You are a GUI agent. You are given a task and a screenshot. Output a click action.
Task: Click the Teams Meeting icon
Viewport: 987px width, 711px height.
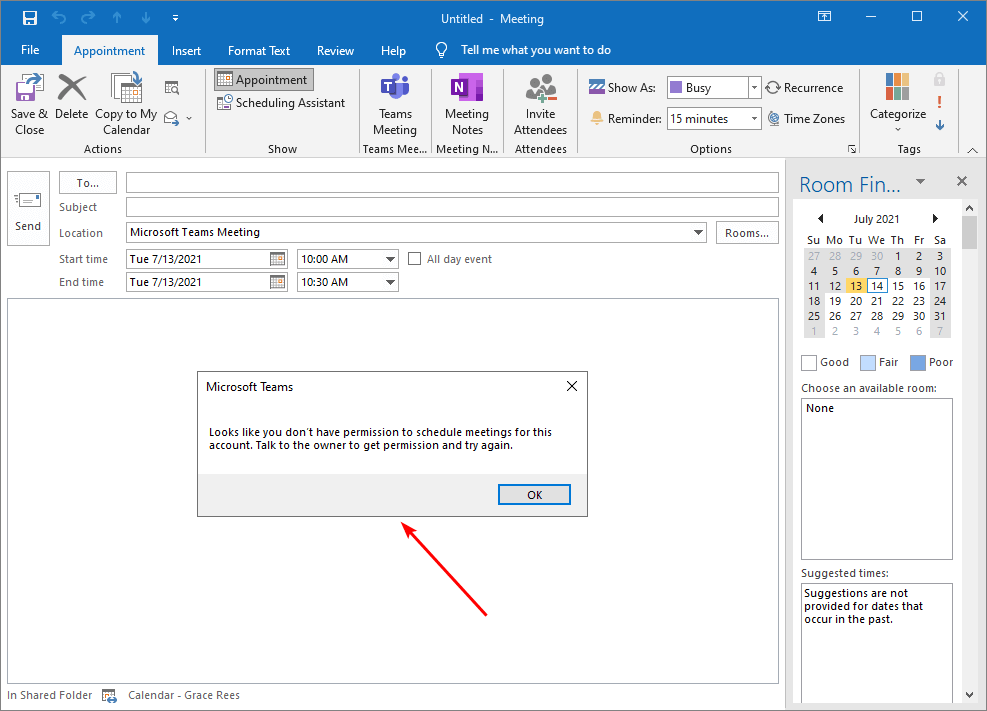395,87
